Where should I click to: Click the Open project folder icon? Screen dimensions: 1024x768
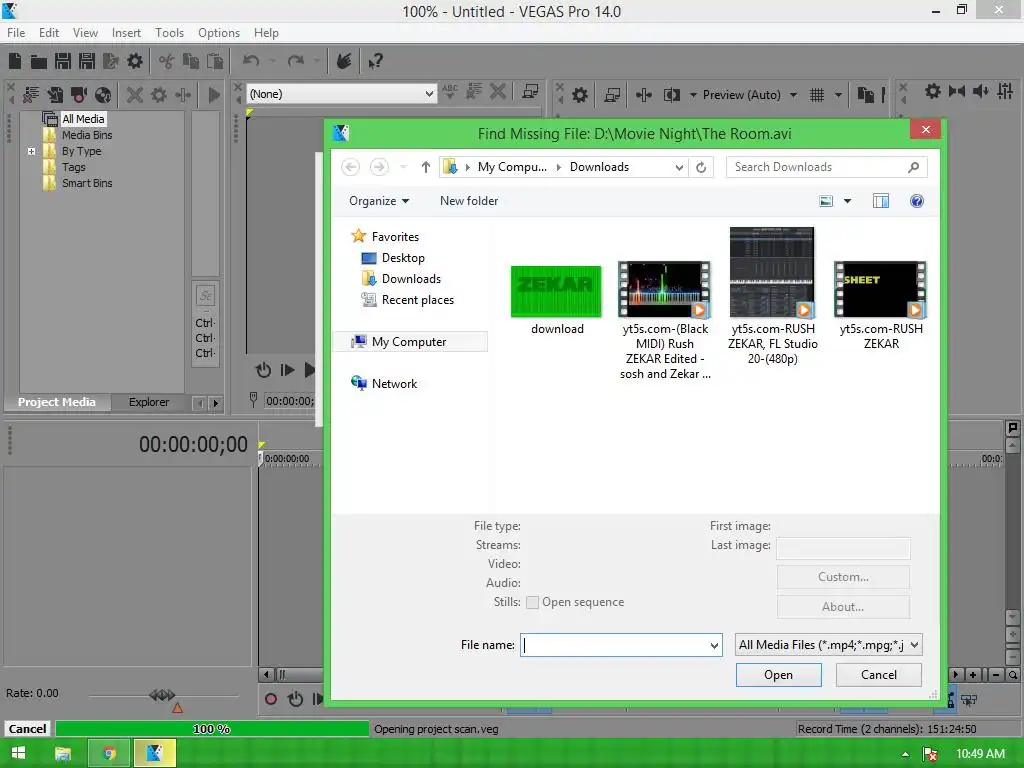(x=39, y=61)
